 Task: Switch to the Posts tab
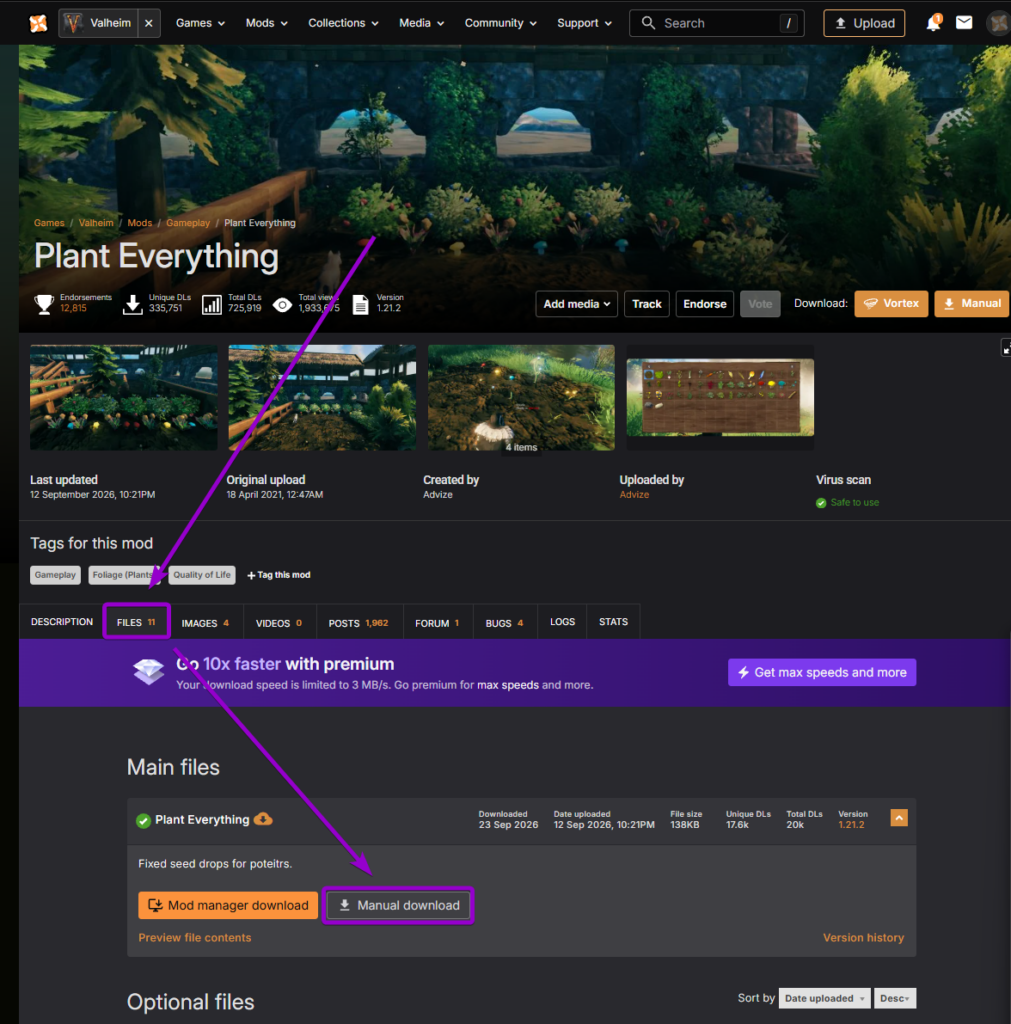click(359, 623)
